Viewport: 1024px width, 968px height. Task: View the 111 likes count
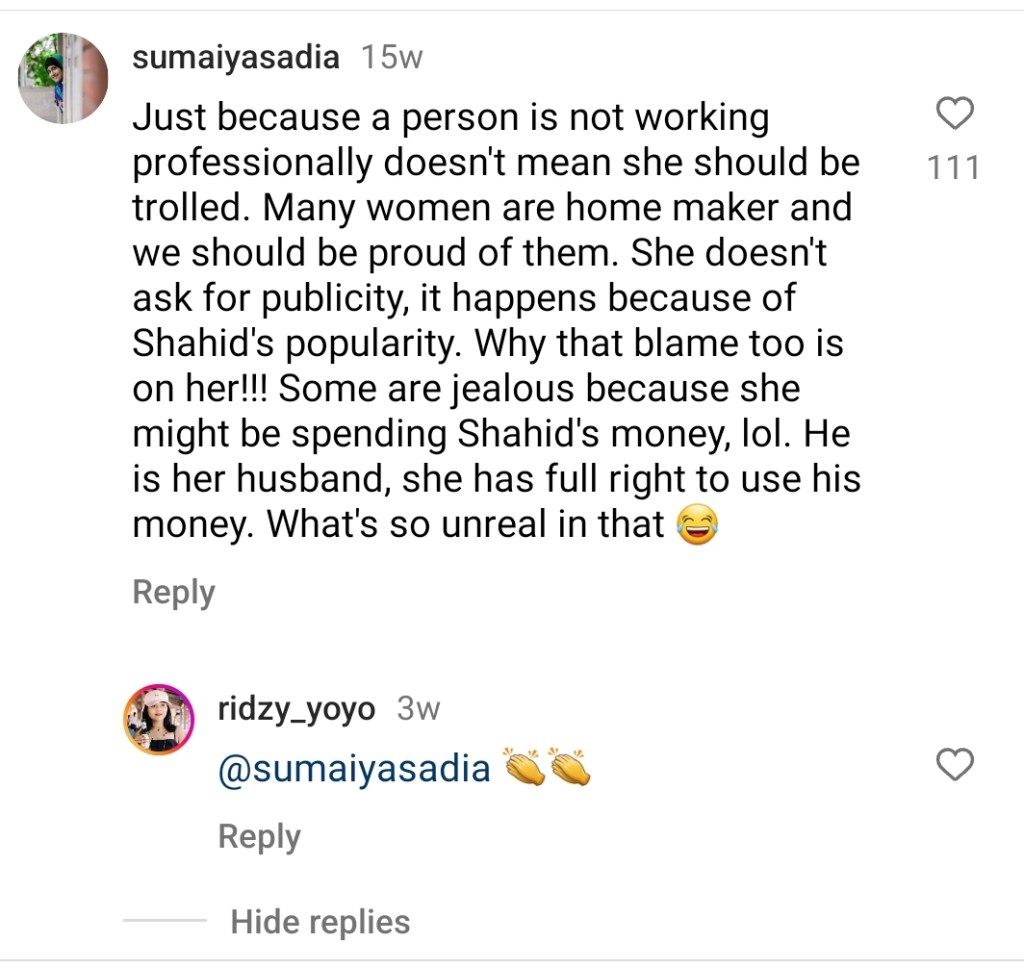pyautogui.click(x=953, y=168)
